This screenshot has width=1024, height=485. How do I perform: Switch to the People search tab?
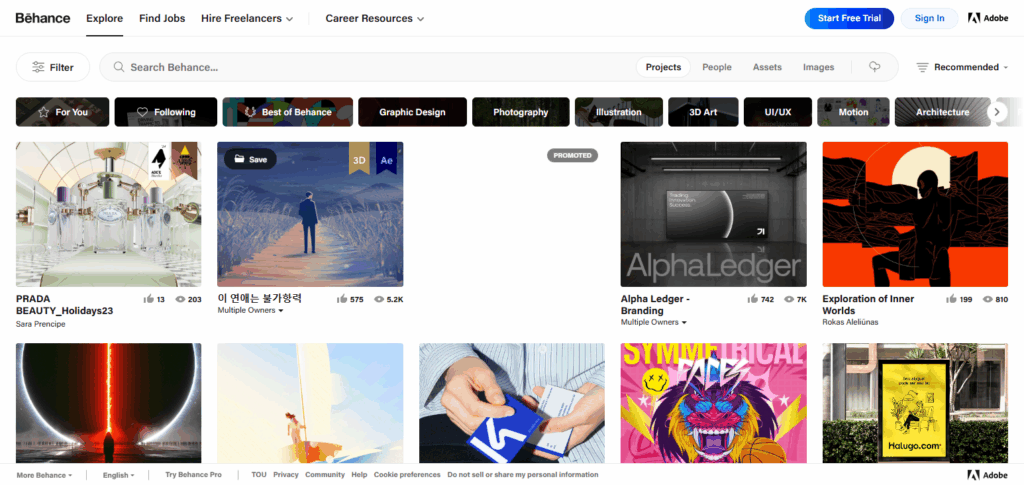coord(717,67)
